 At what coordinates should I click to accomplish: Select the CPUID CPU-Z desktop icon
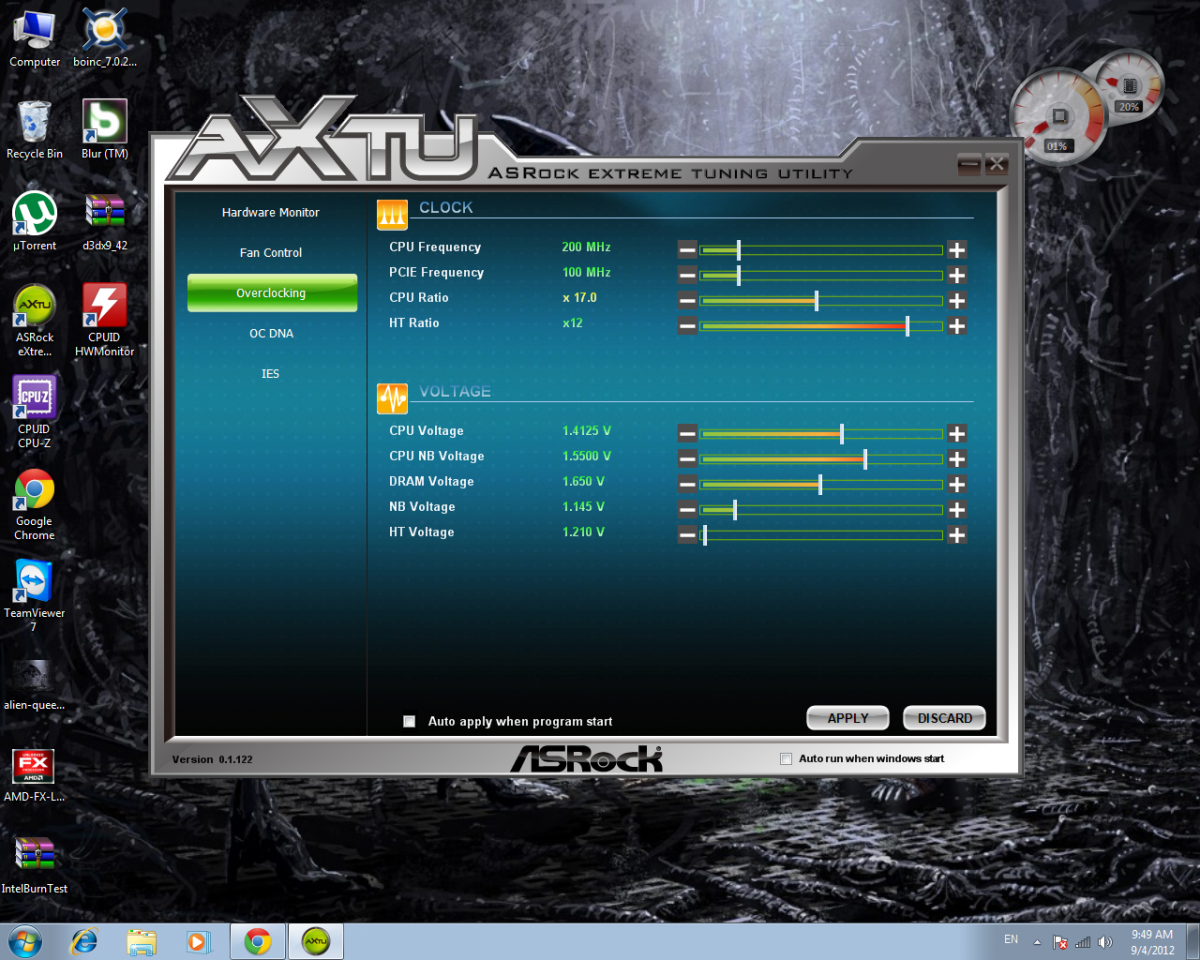[34, 412]
